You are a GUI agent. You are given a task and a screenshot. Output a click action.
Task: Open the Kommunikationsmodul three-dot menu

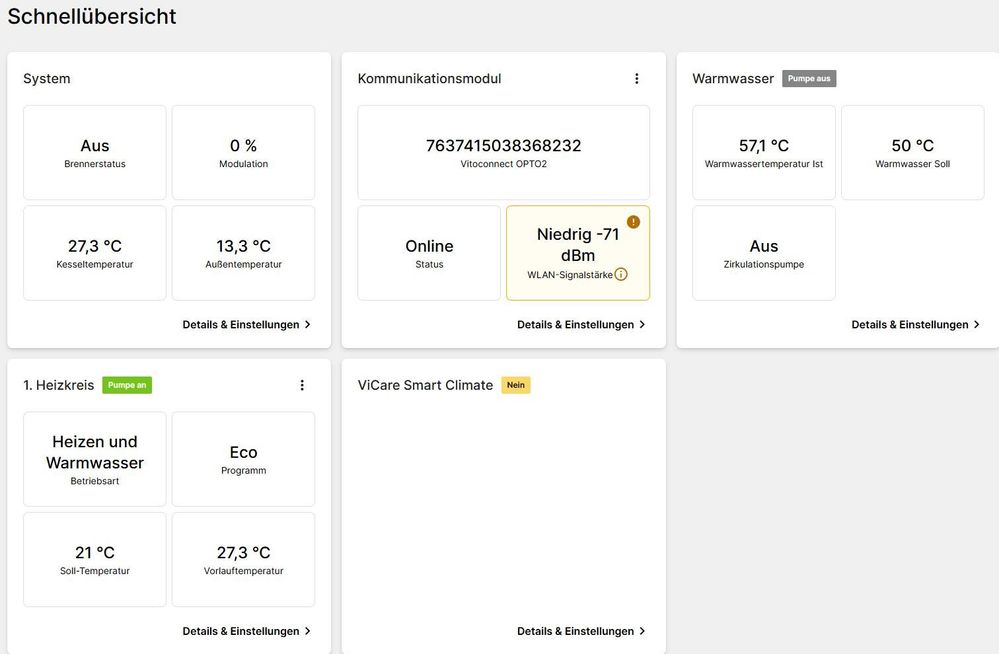[x=637, y=79]
